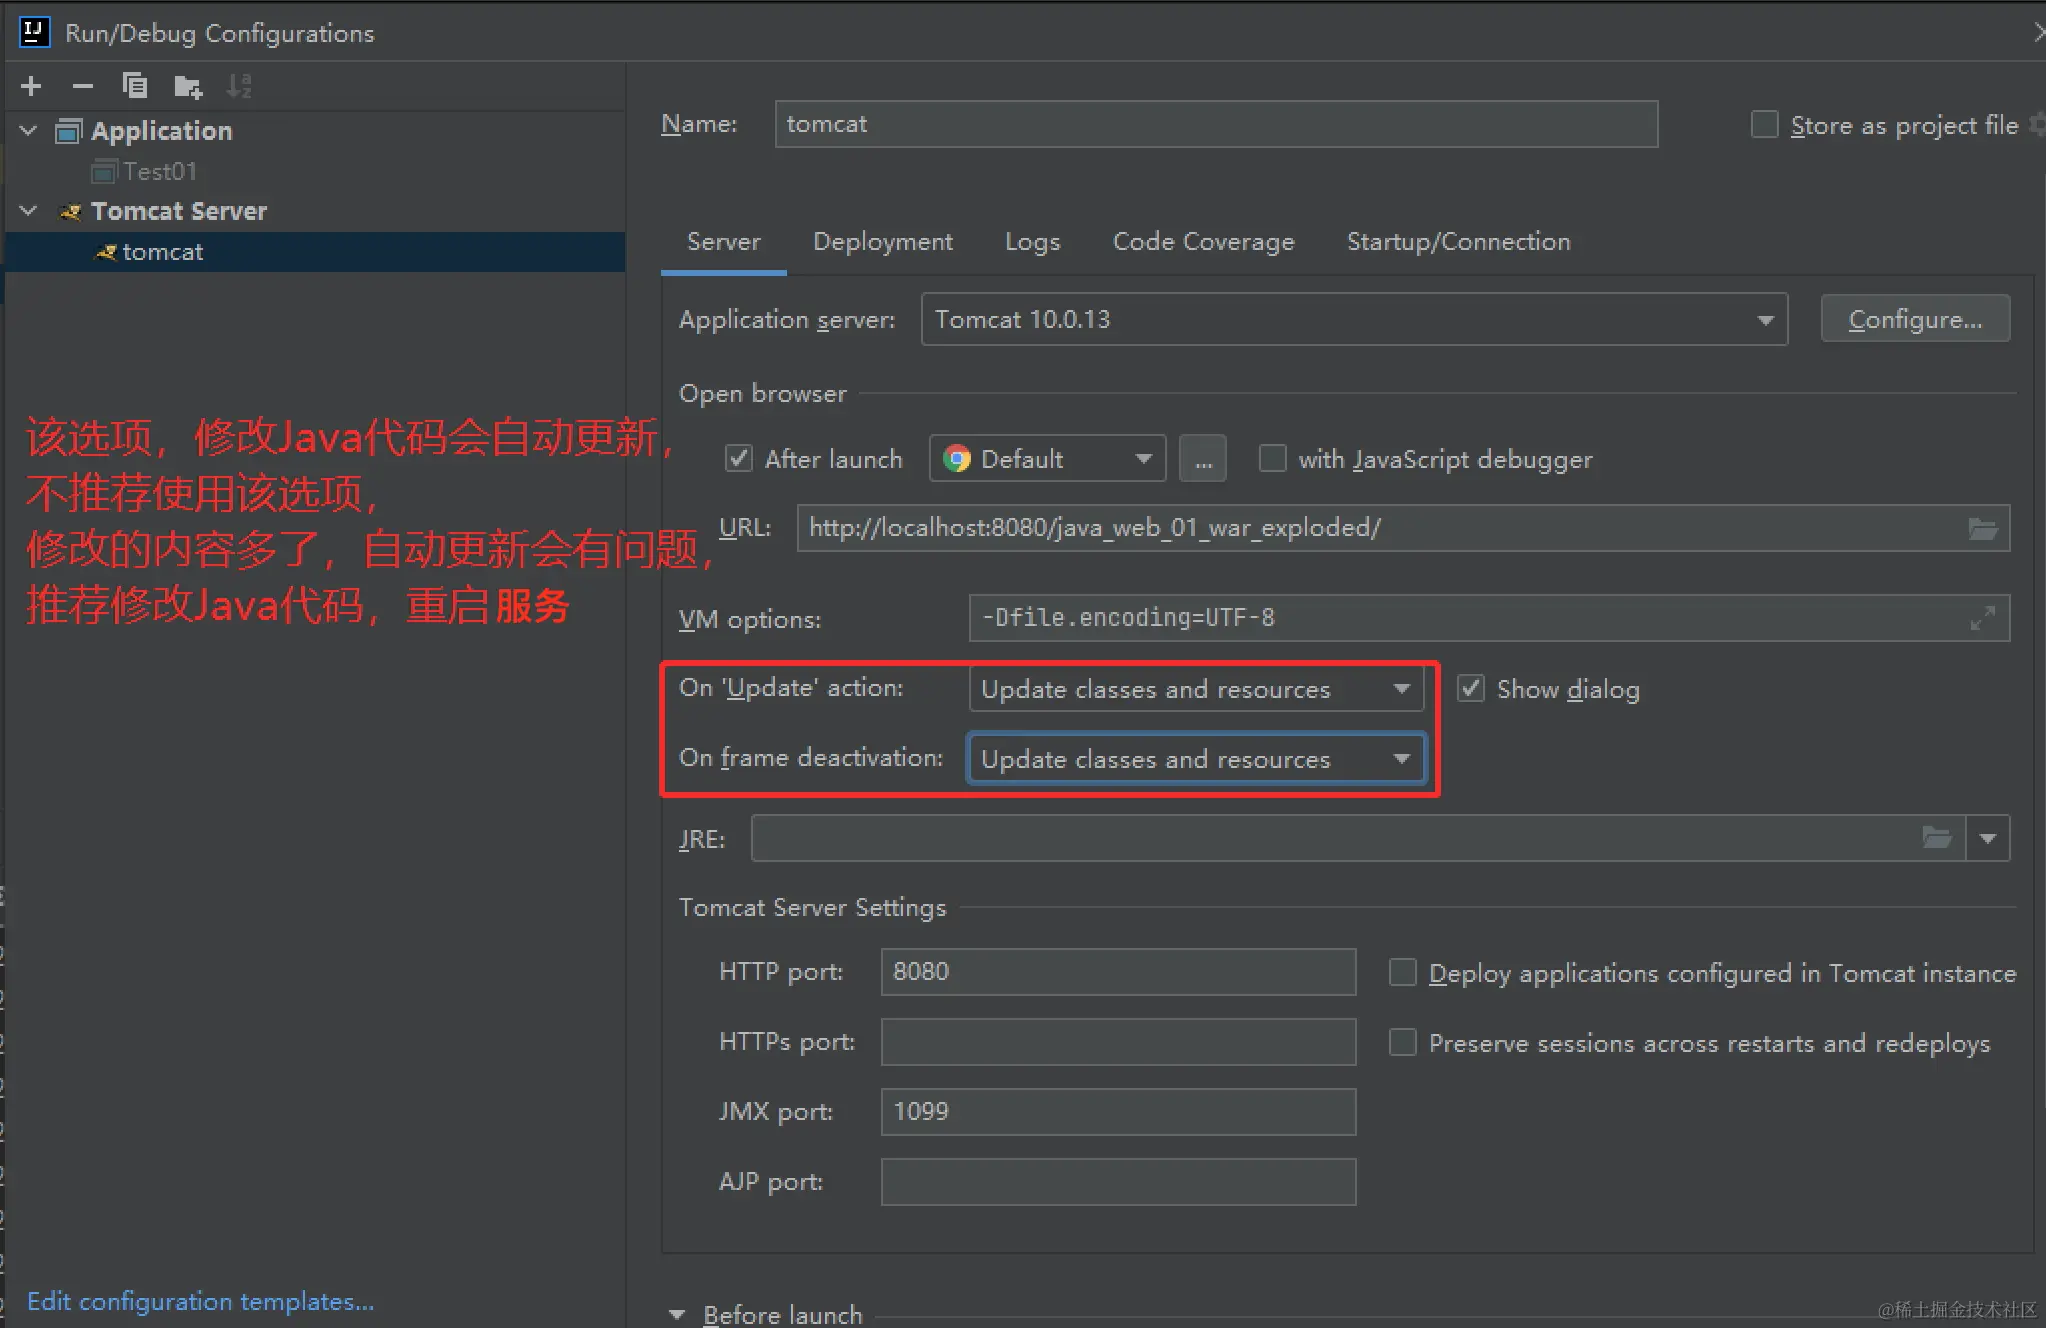Uncheck the Show dialog checkbox
Screen dimensions: 2046x1328
coord(1470,689)
